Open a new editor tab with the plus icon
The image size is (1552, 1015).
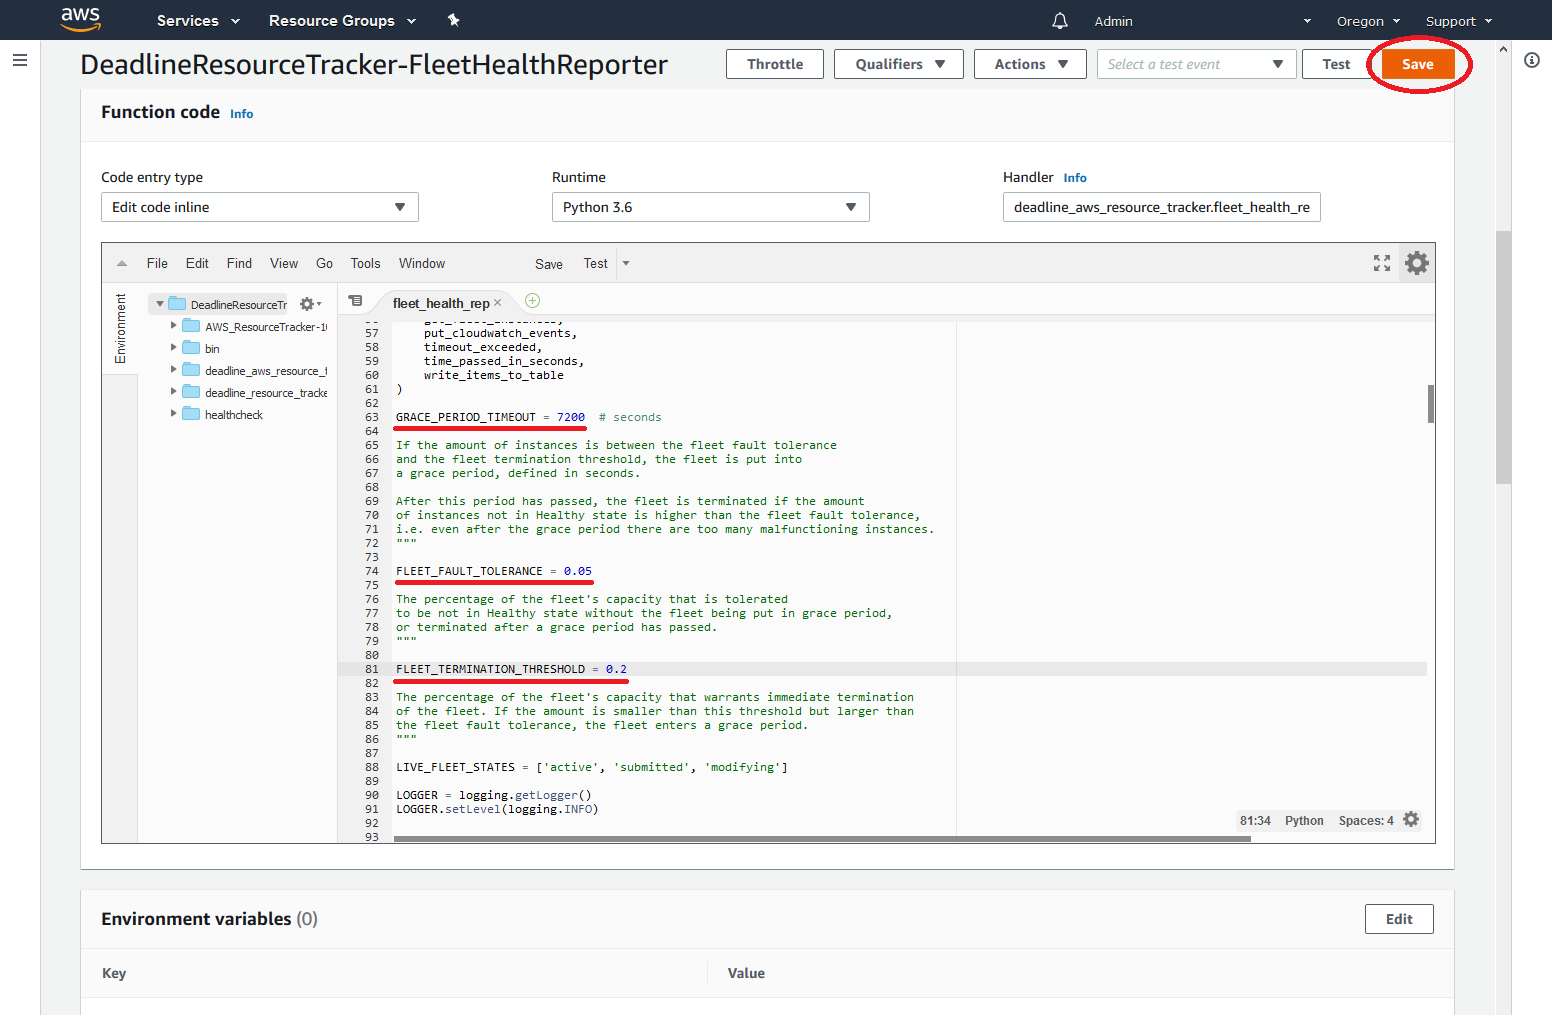tap(532, 300)
